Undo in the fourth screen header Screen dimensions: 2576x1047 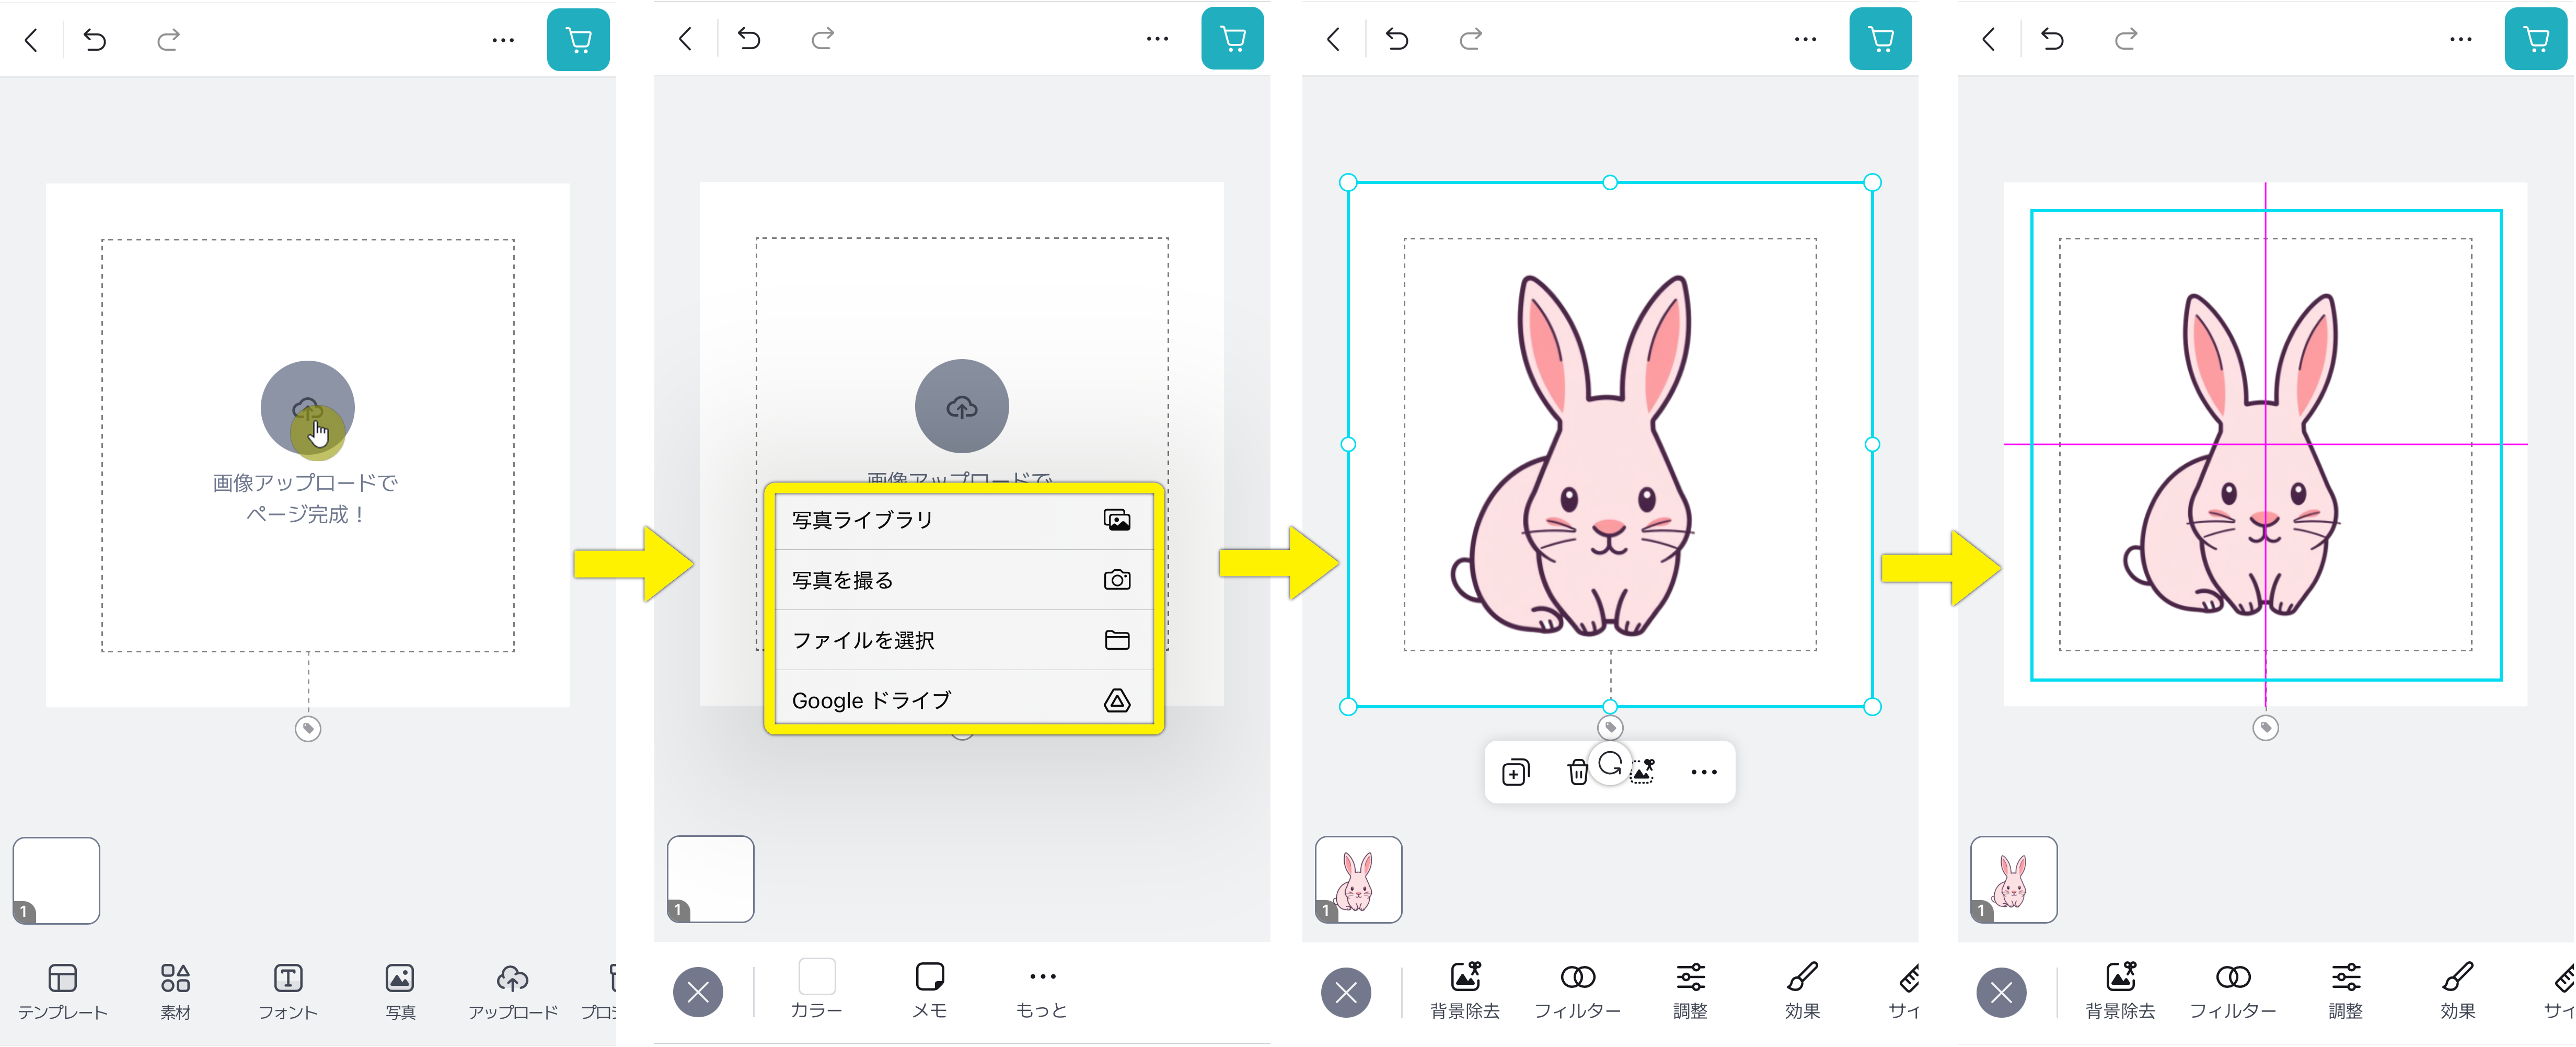(x=2052, y=39)
